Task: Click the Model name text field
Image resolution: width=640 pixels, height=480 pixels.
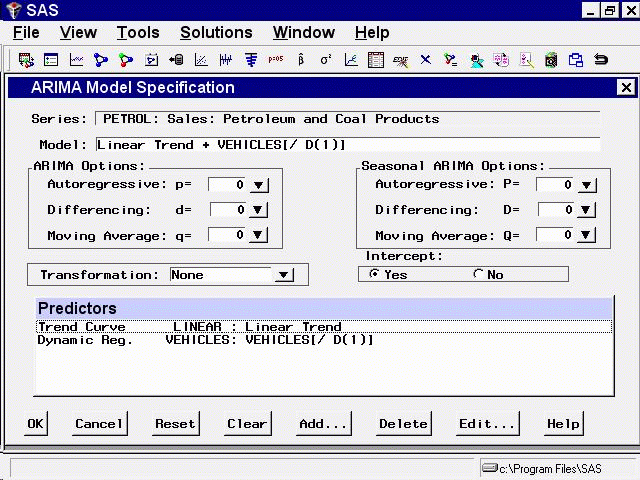Action: point(348,144)
